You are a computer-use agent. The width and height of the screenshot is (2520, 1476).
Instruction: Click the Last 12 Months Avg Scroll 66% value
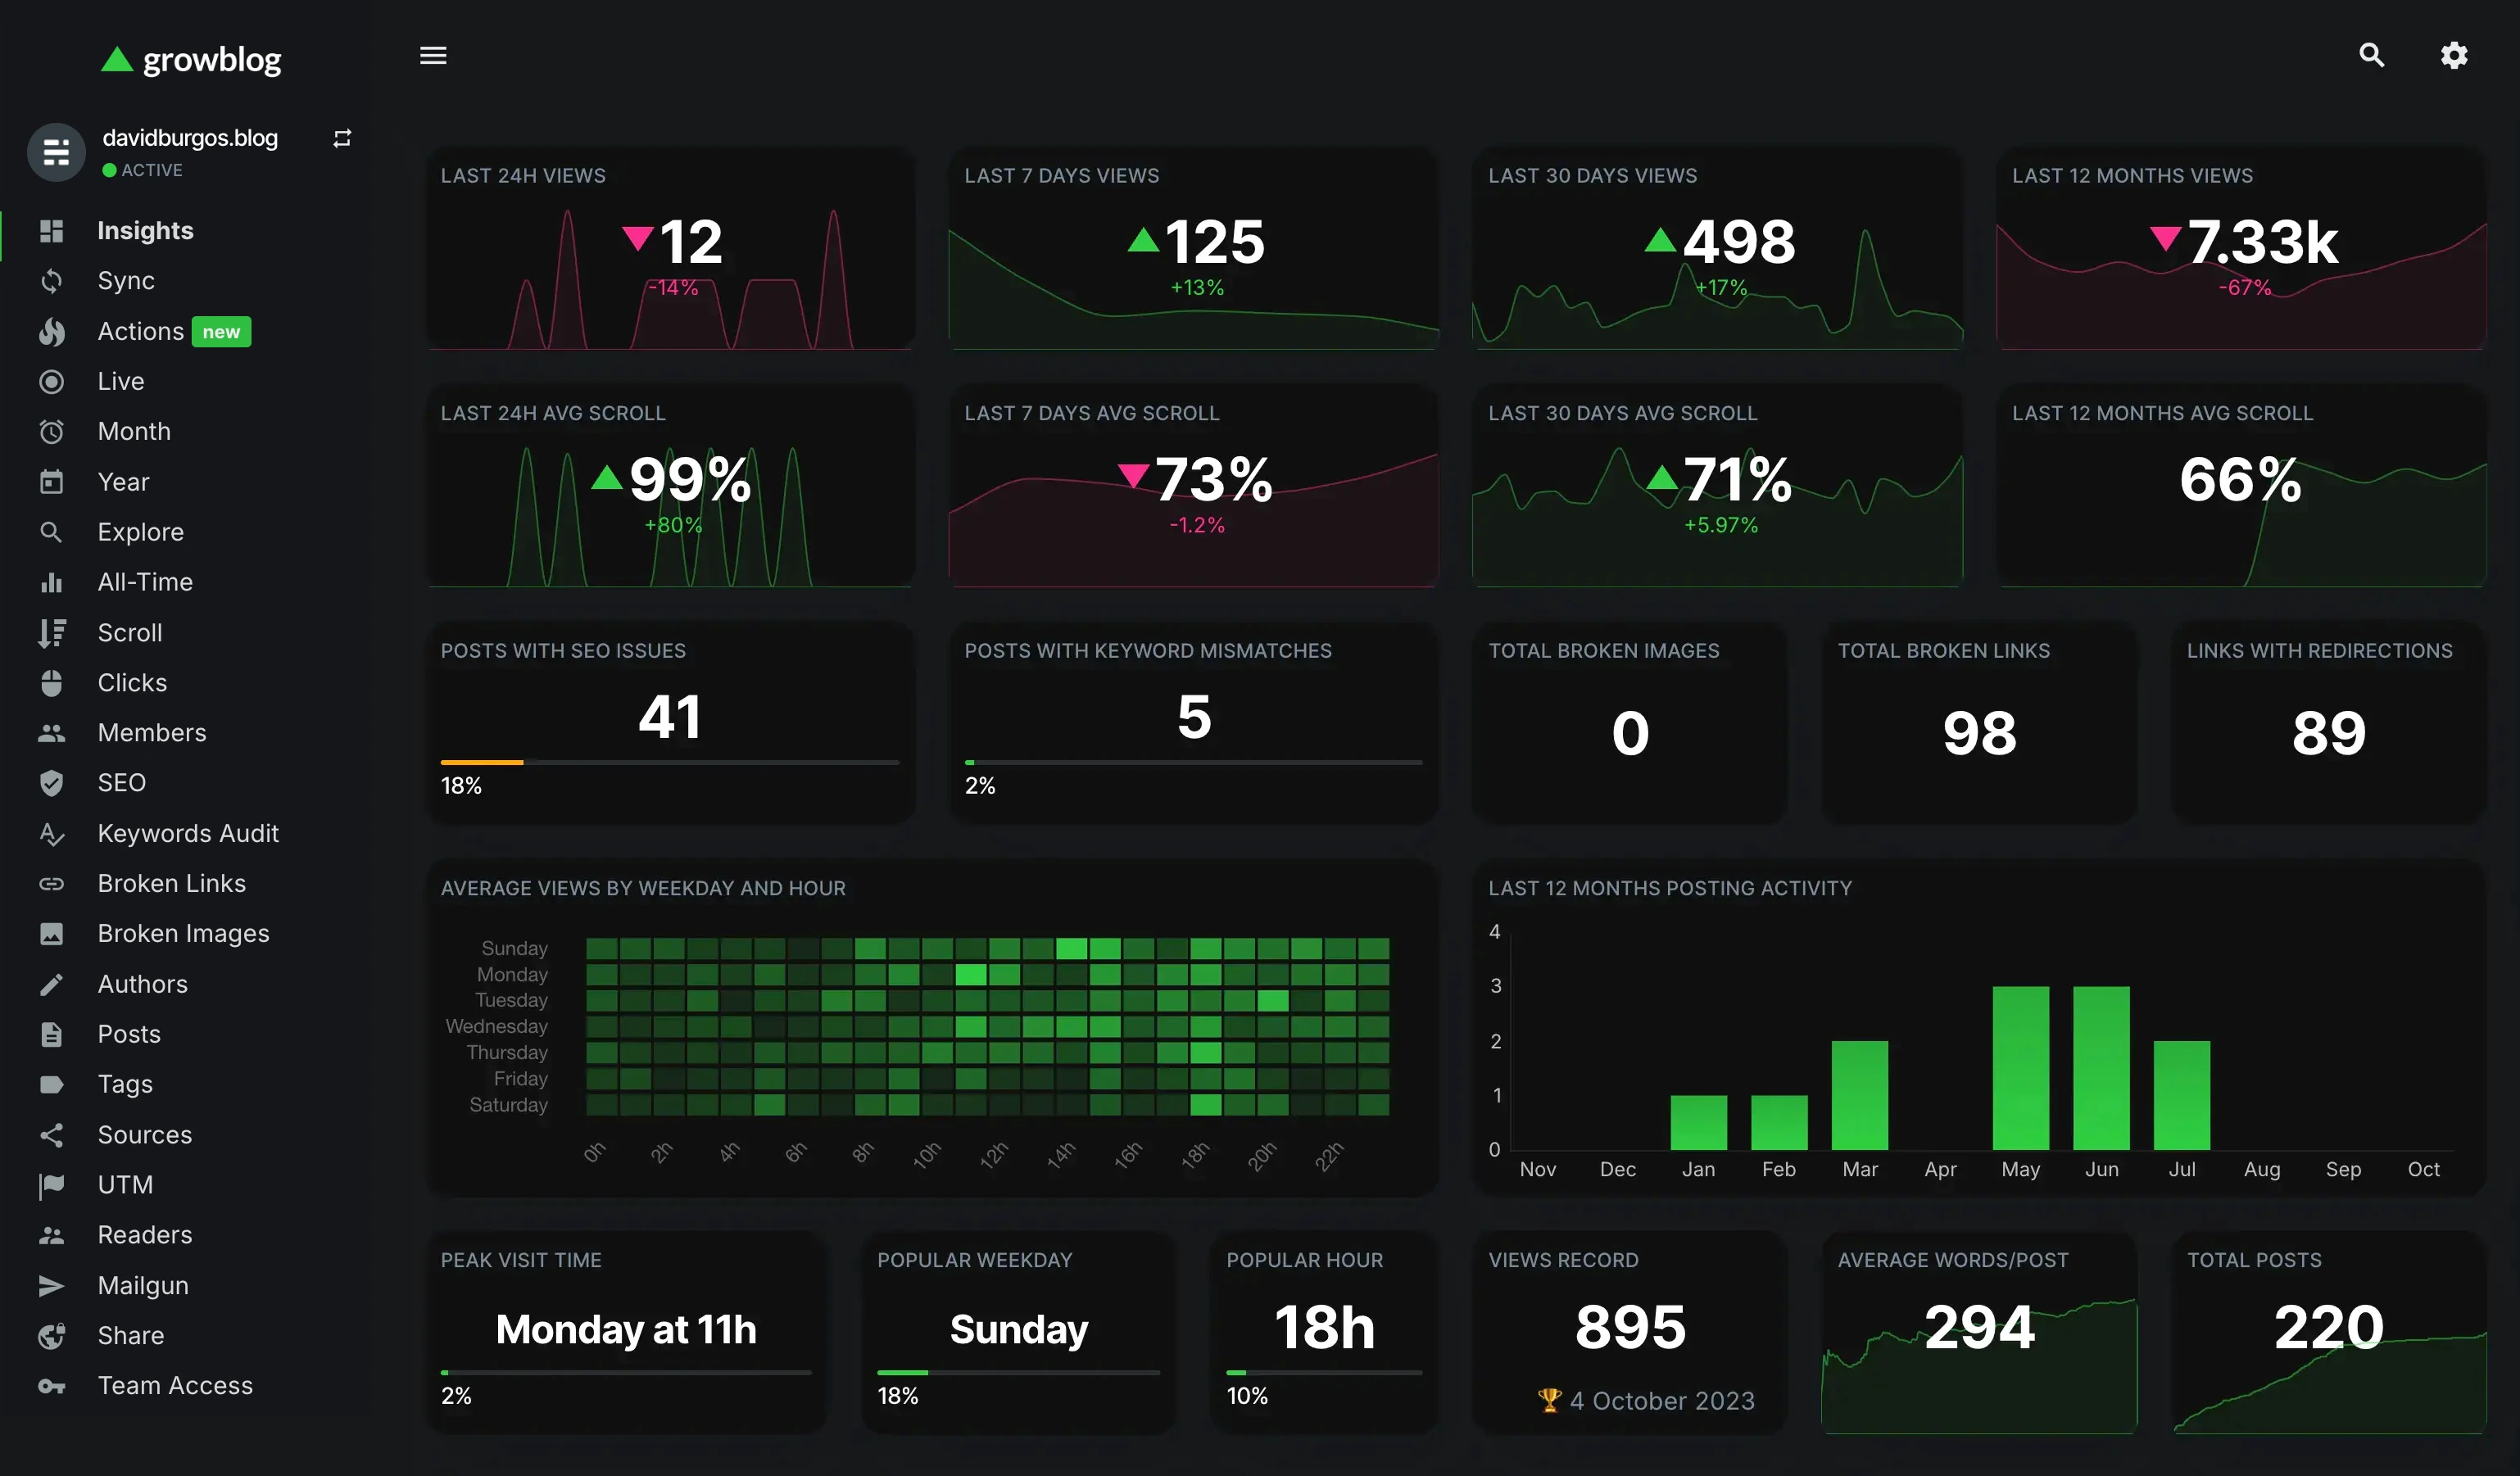[x=2241, y=479]
